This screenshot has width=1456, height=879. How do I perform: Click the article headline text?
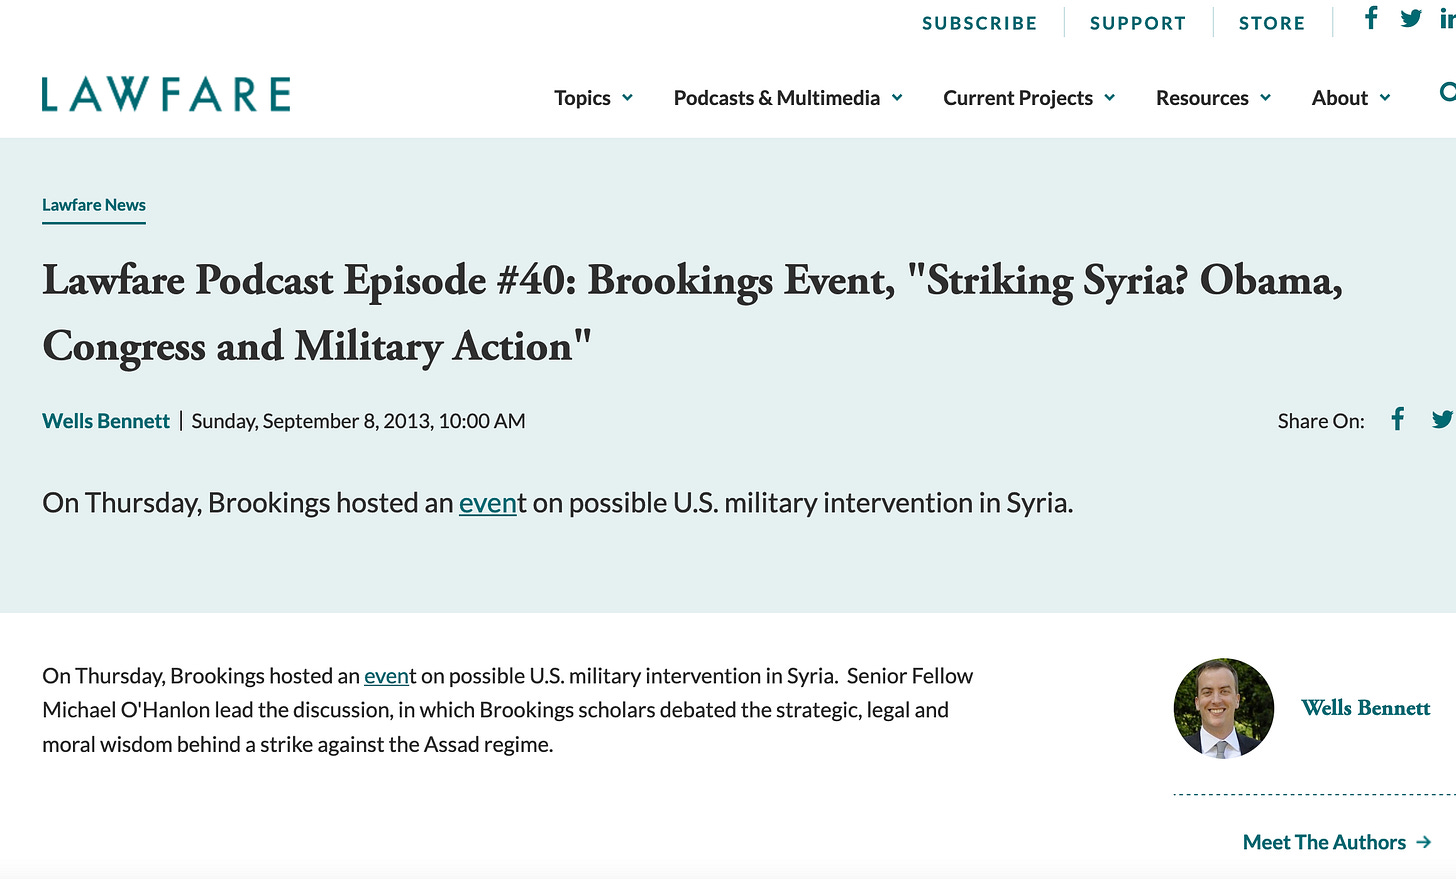[692, 313]
